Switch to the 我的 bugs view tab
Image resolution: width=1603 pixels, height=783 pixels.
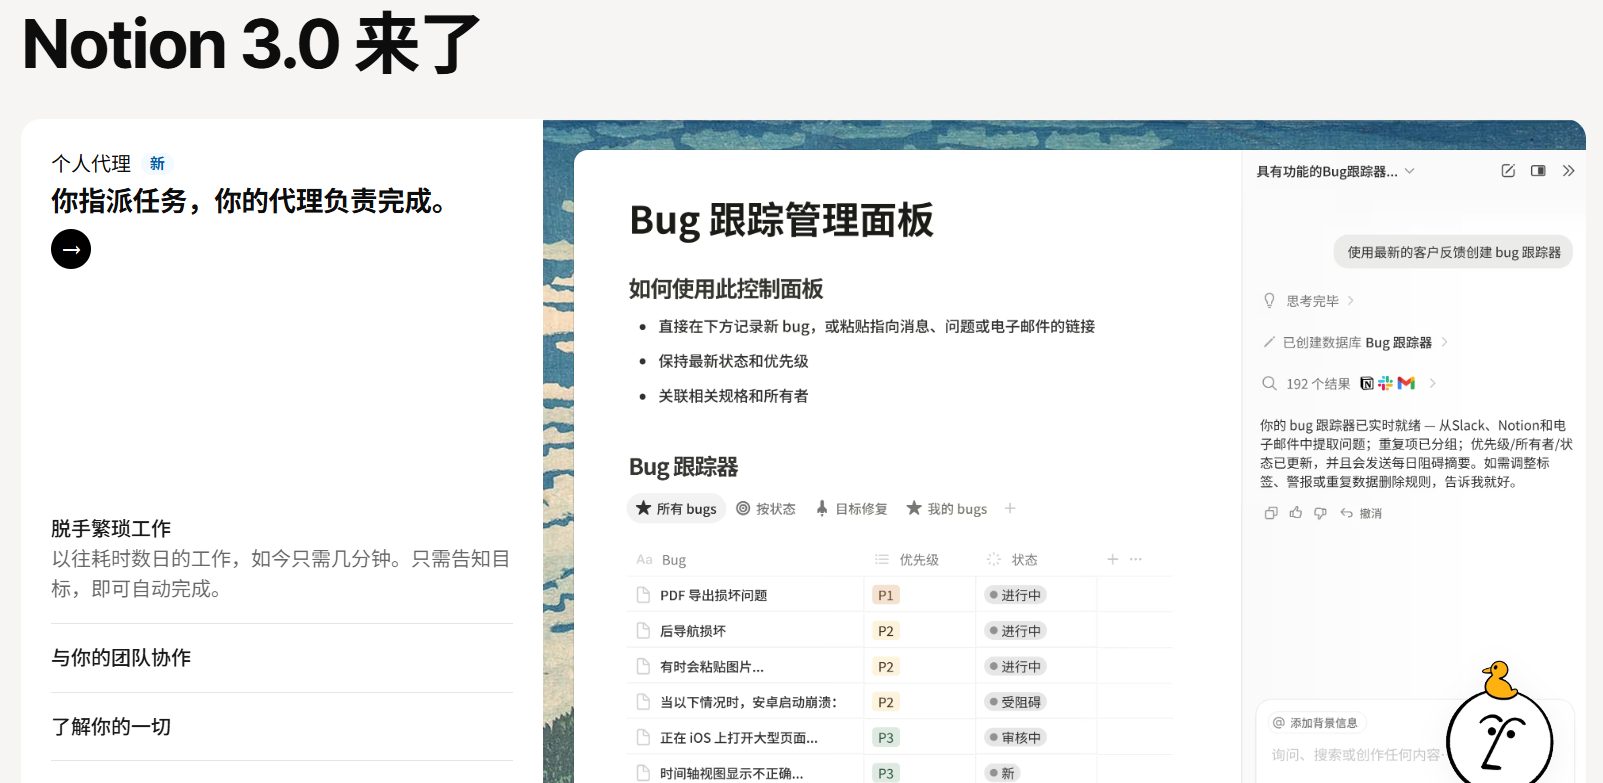pos(946,508)
